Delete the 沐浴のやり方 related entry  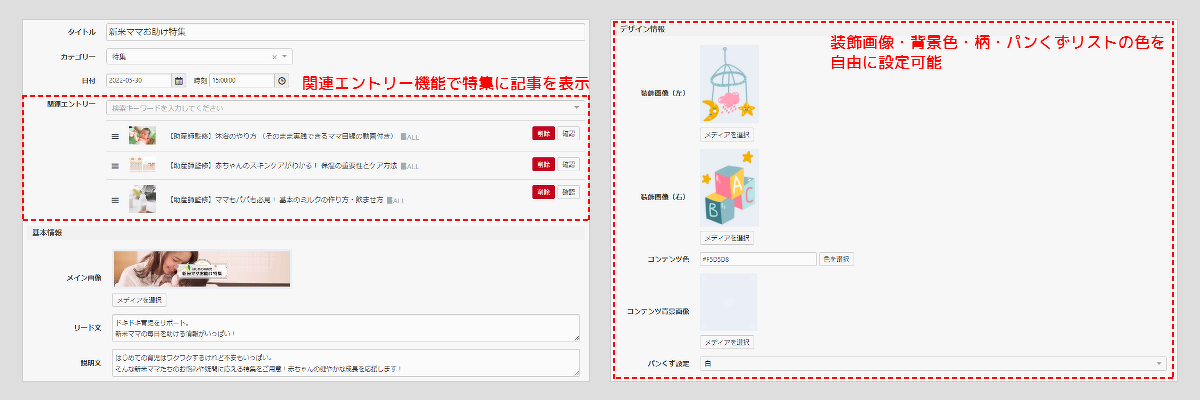[x=543, y=132]
